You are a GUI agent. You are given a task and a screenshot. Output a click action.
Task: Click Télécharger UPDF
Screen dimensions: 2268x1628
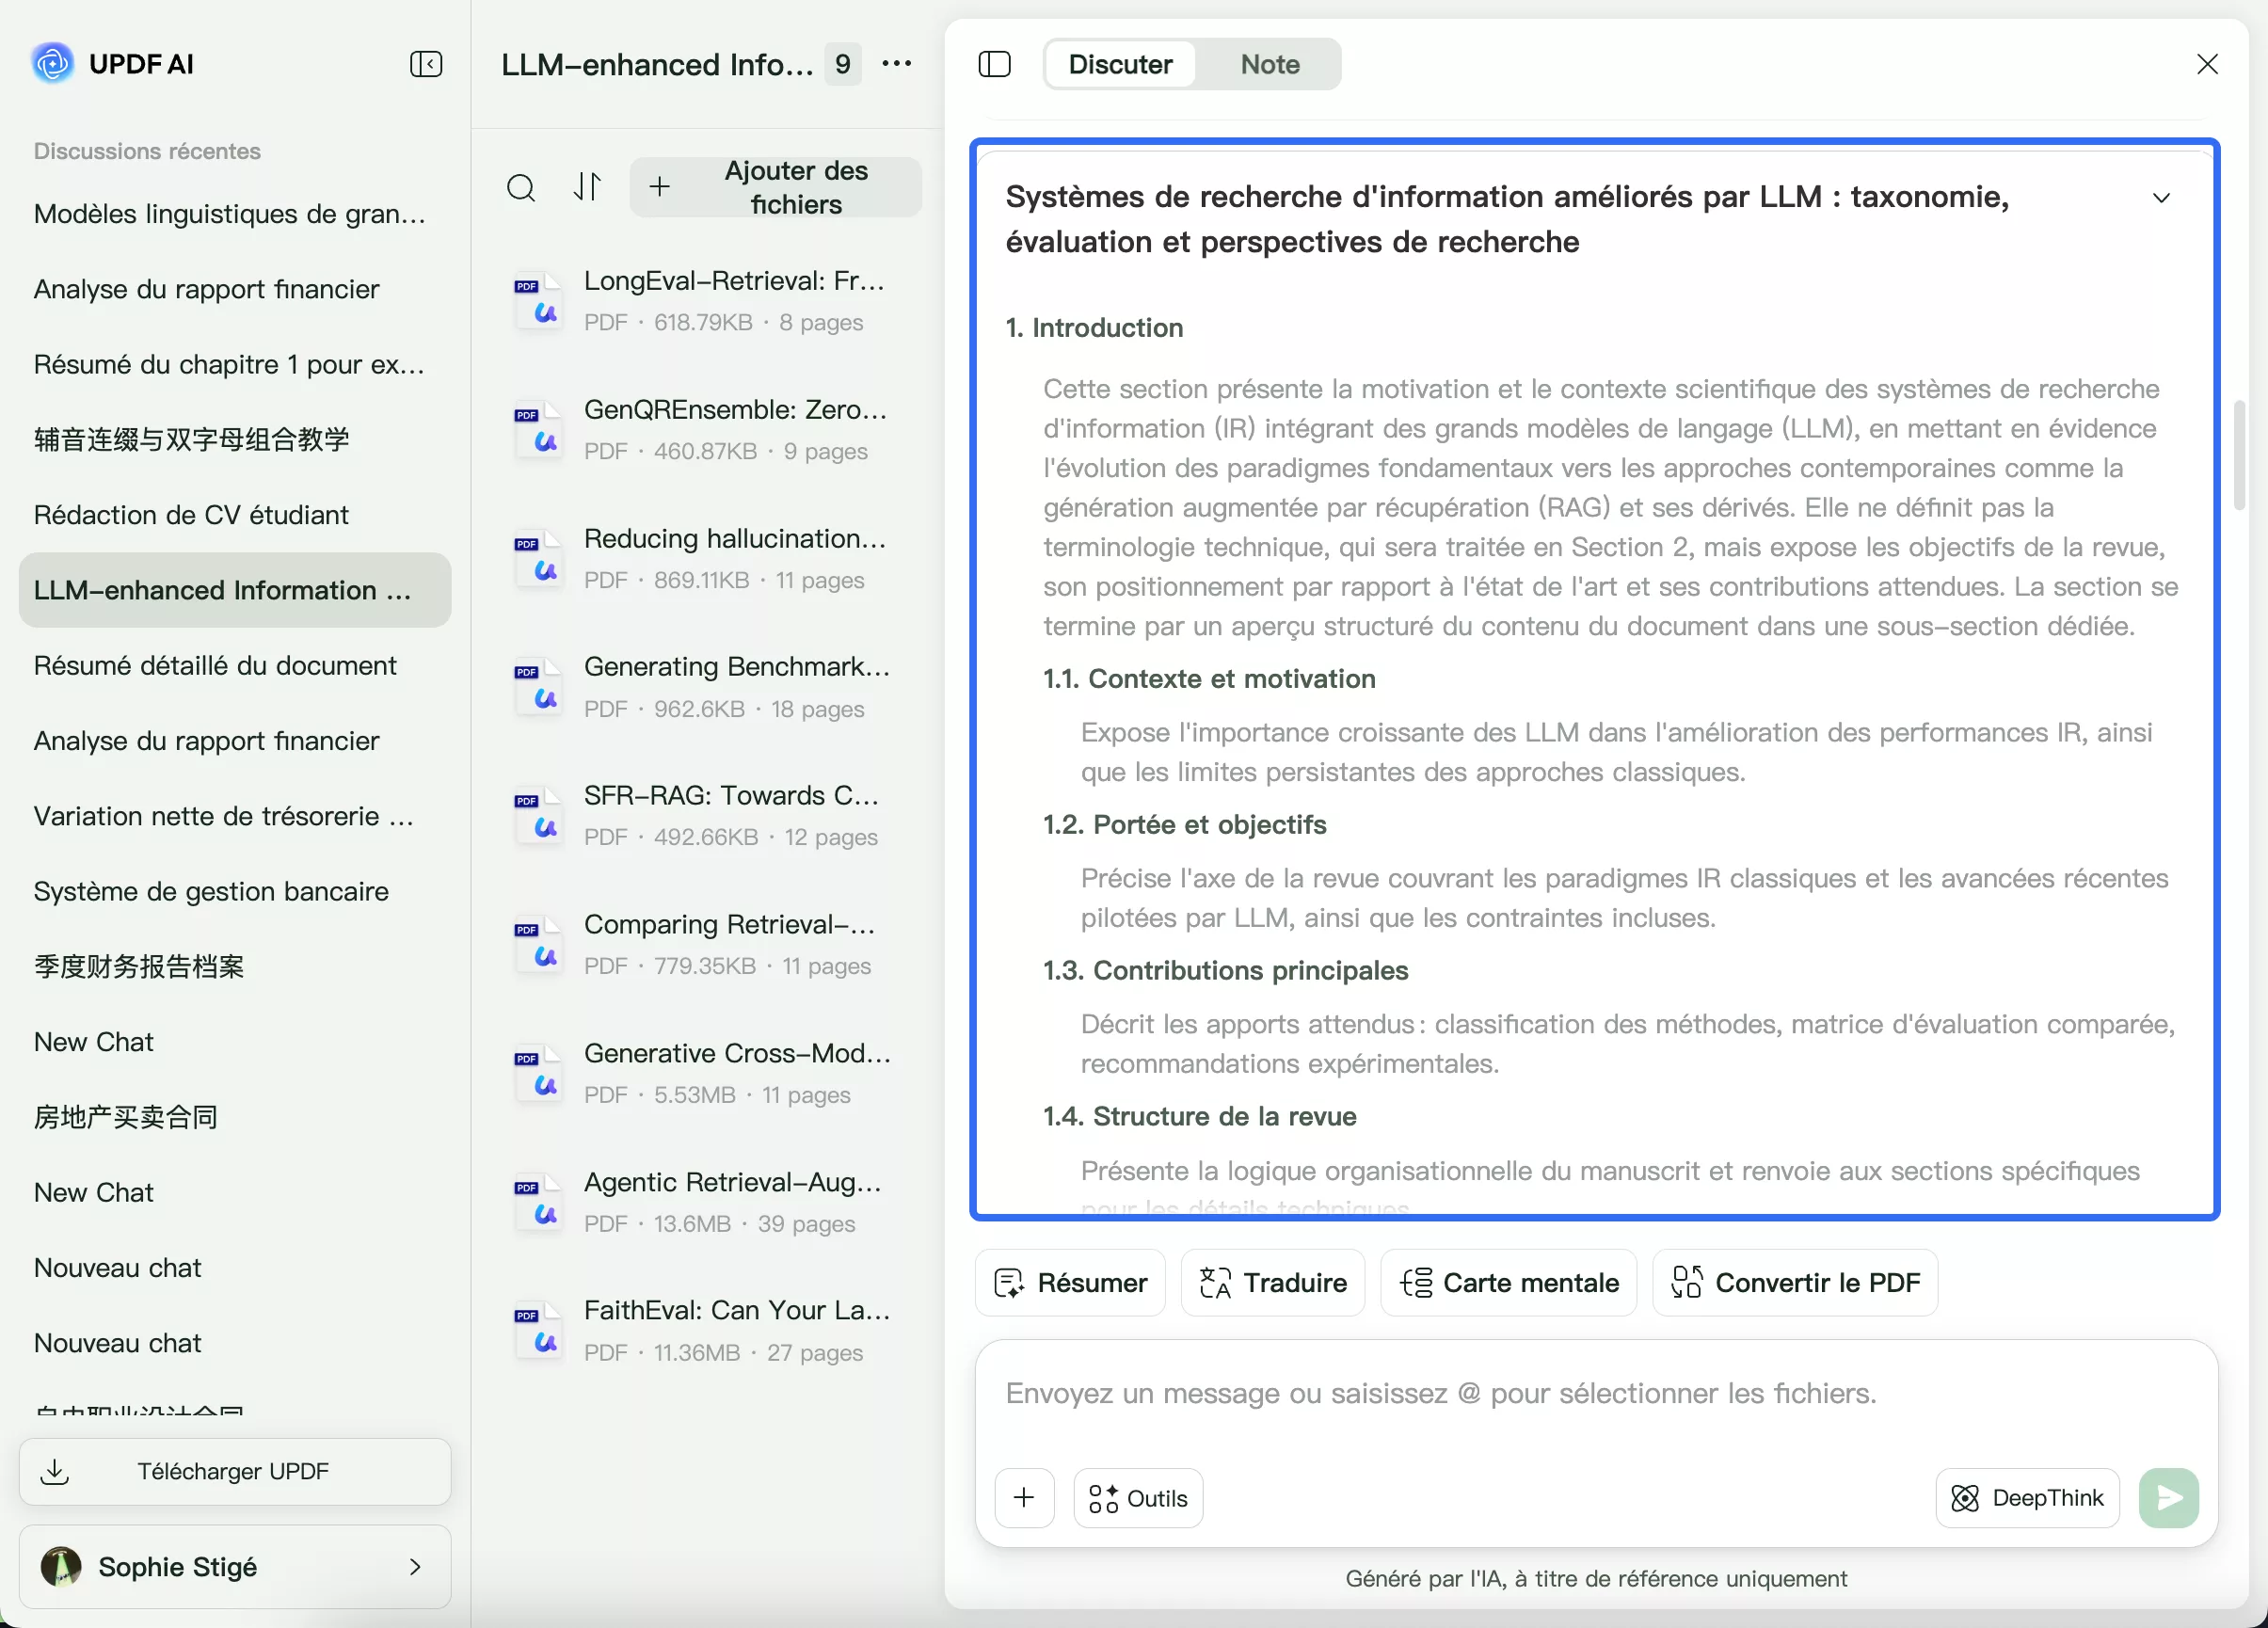point(234,1471)
